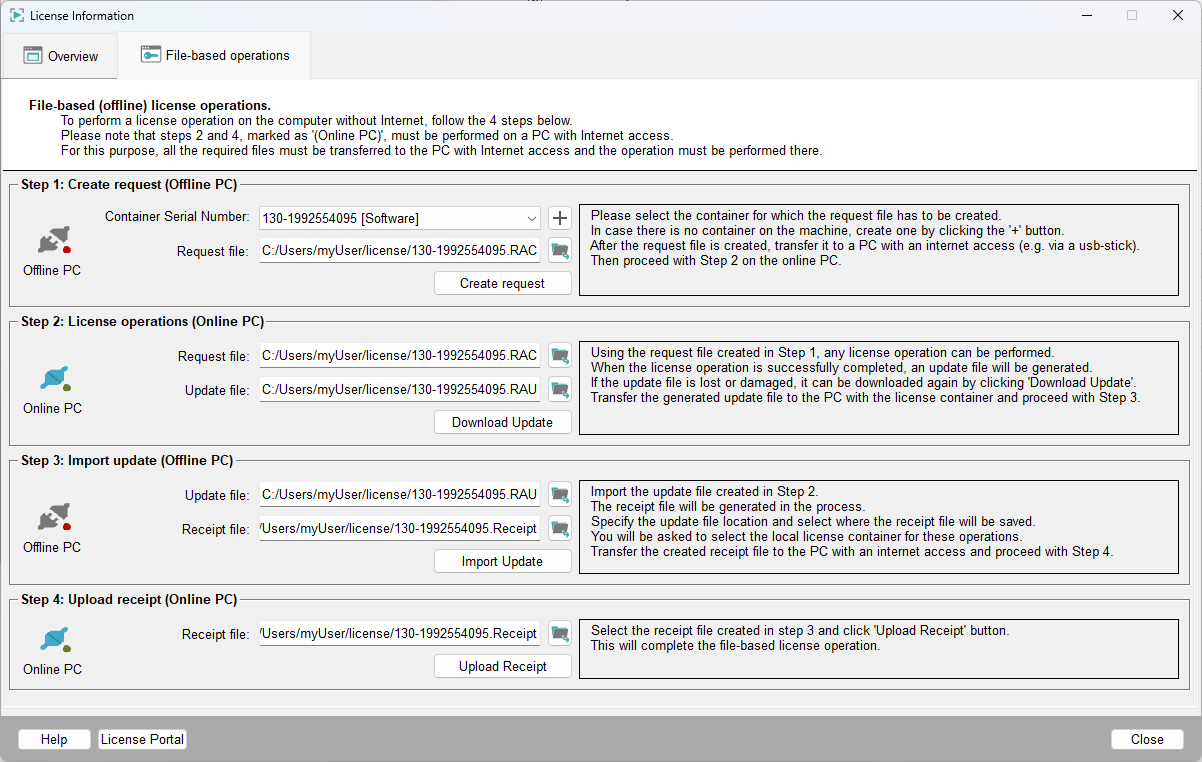Click the Step 1 instructions text box
Screen dimensions: 1202x762
coord(879,250)
